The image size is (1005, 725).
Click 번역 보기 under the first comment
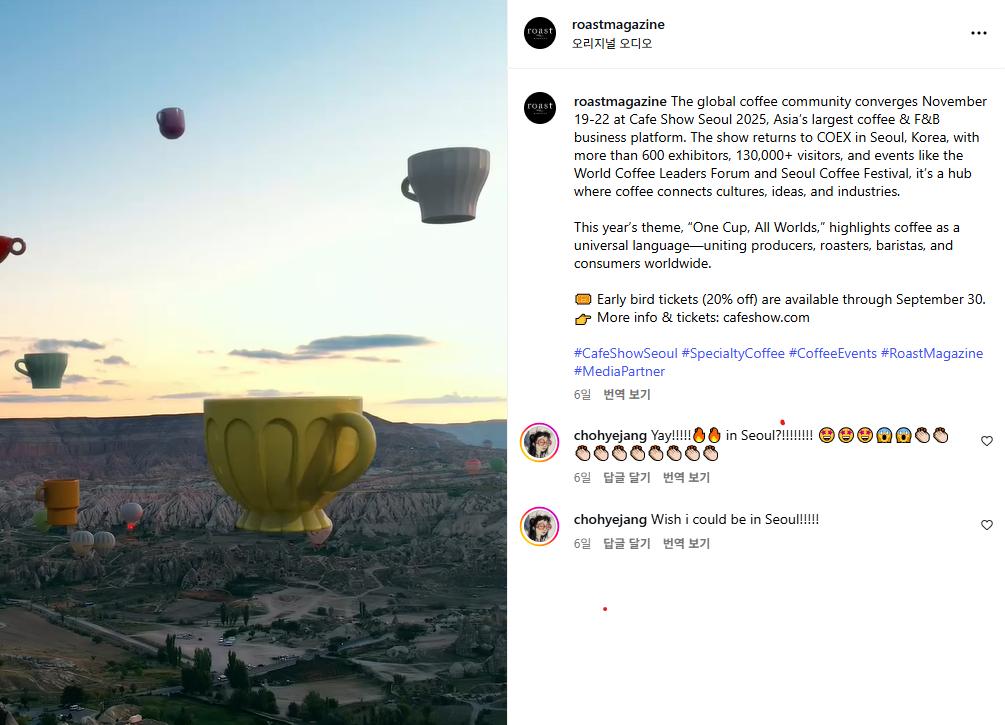pos(686,478)
